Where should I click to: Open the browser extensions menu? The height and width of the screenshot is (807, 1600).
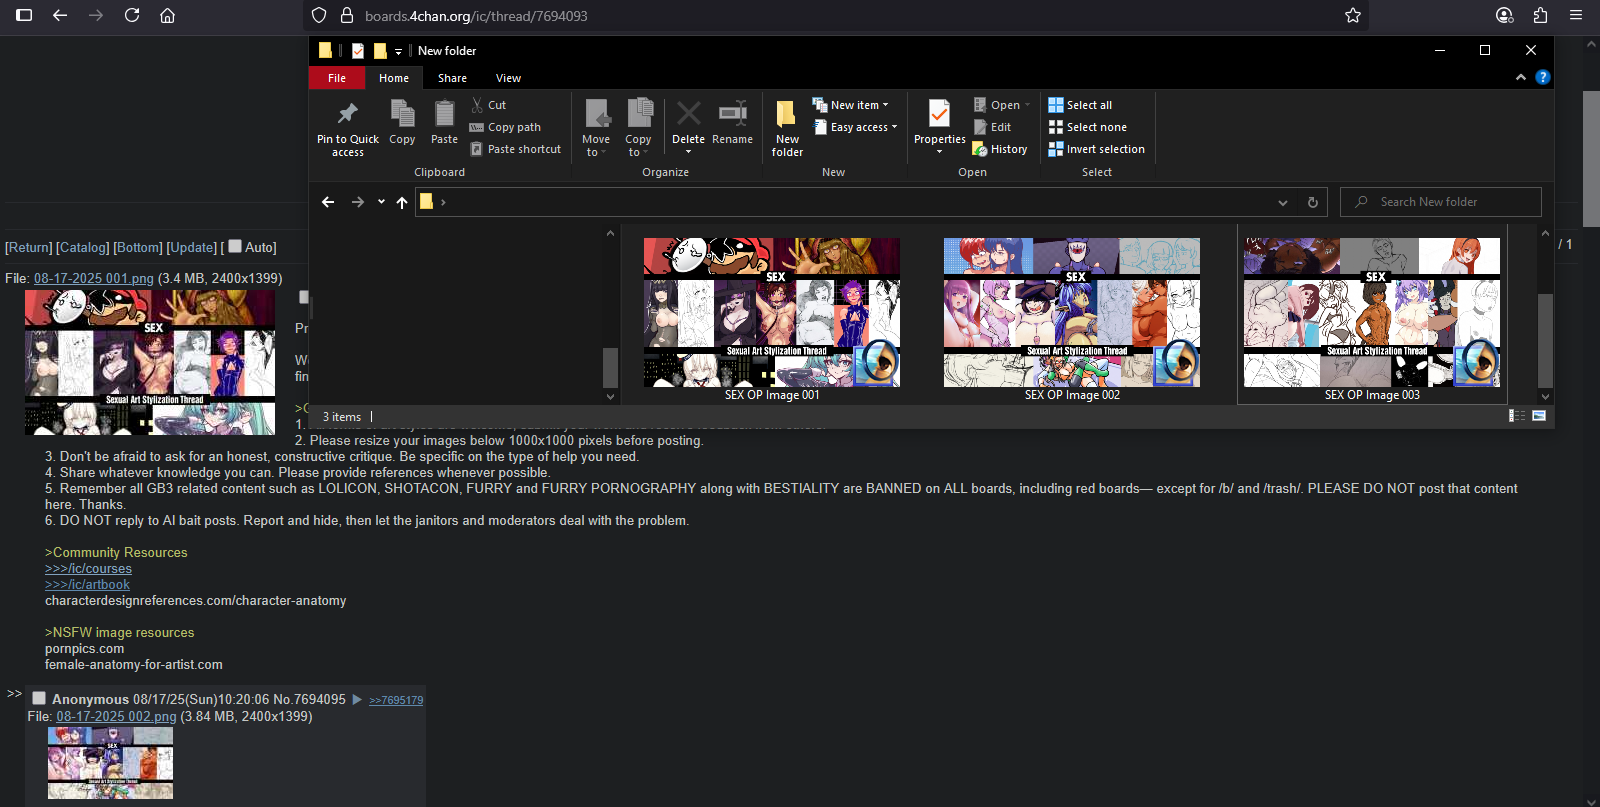[1540, 15]
